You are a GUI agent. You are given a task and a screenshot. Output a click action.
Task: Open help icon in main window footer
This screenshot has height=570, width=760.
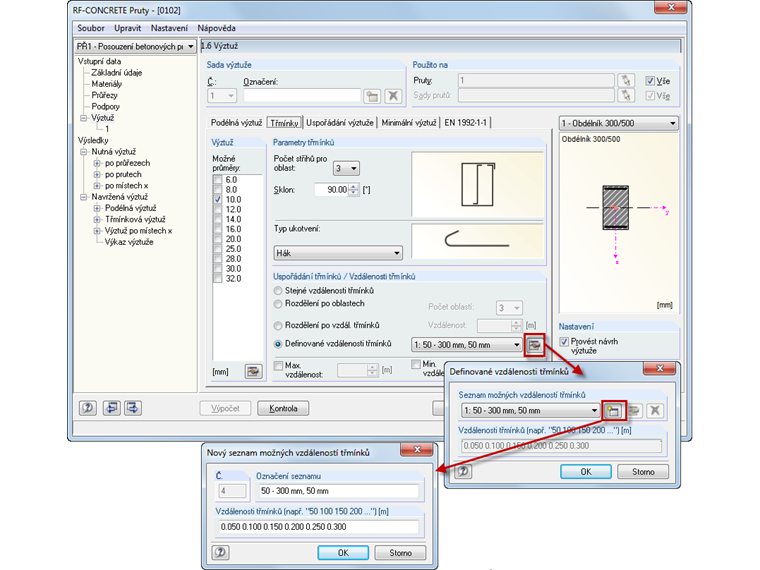(x=88, y=408)
